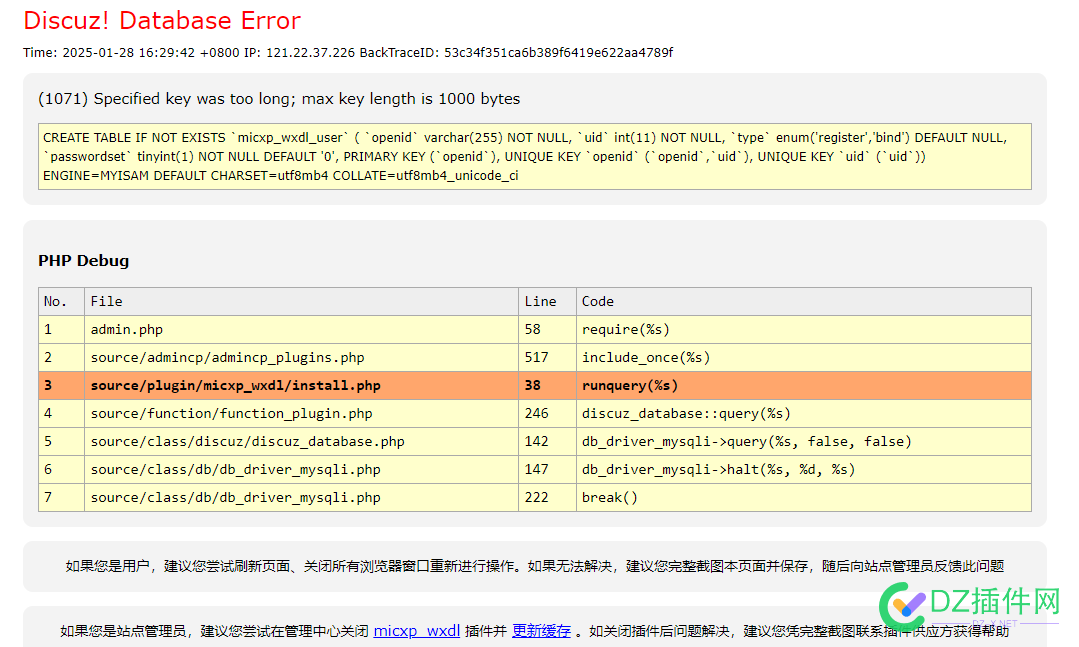Click the PHP Debug heading

tap(83, 261)
